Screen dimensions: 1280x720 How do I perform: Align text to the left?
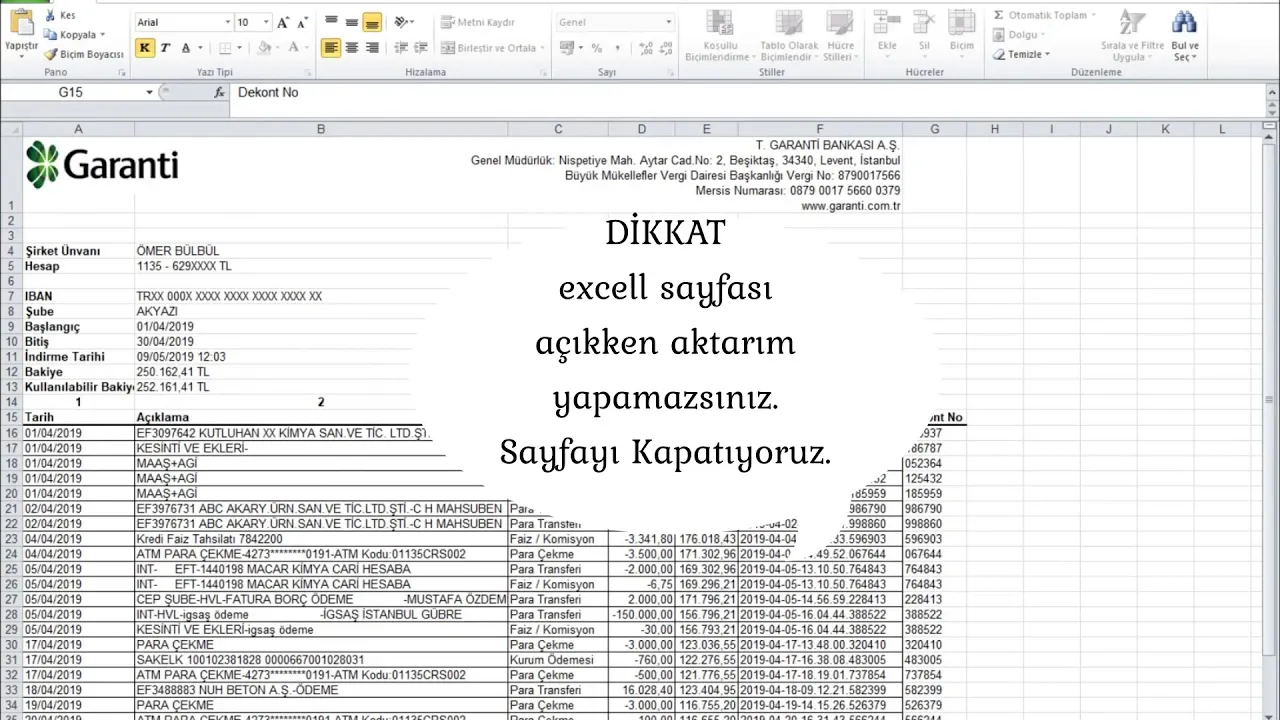point(331,47)
